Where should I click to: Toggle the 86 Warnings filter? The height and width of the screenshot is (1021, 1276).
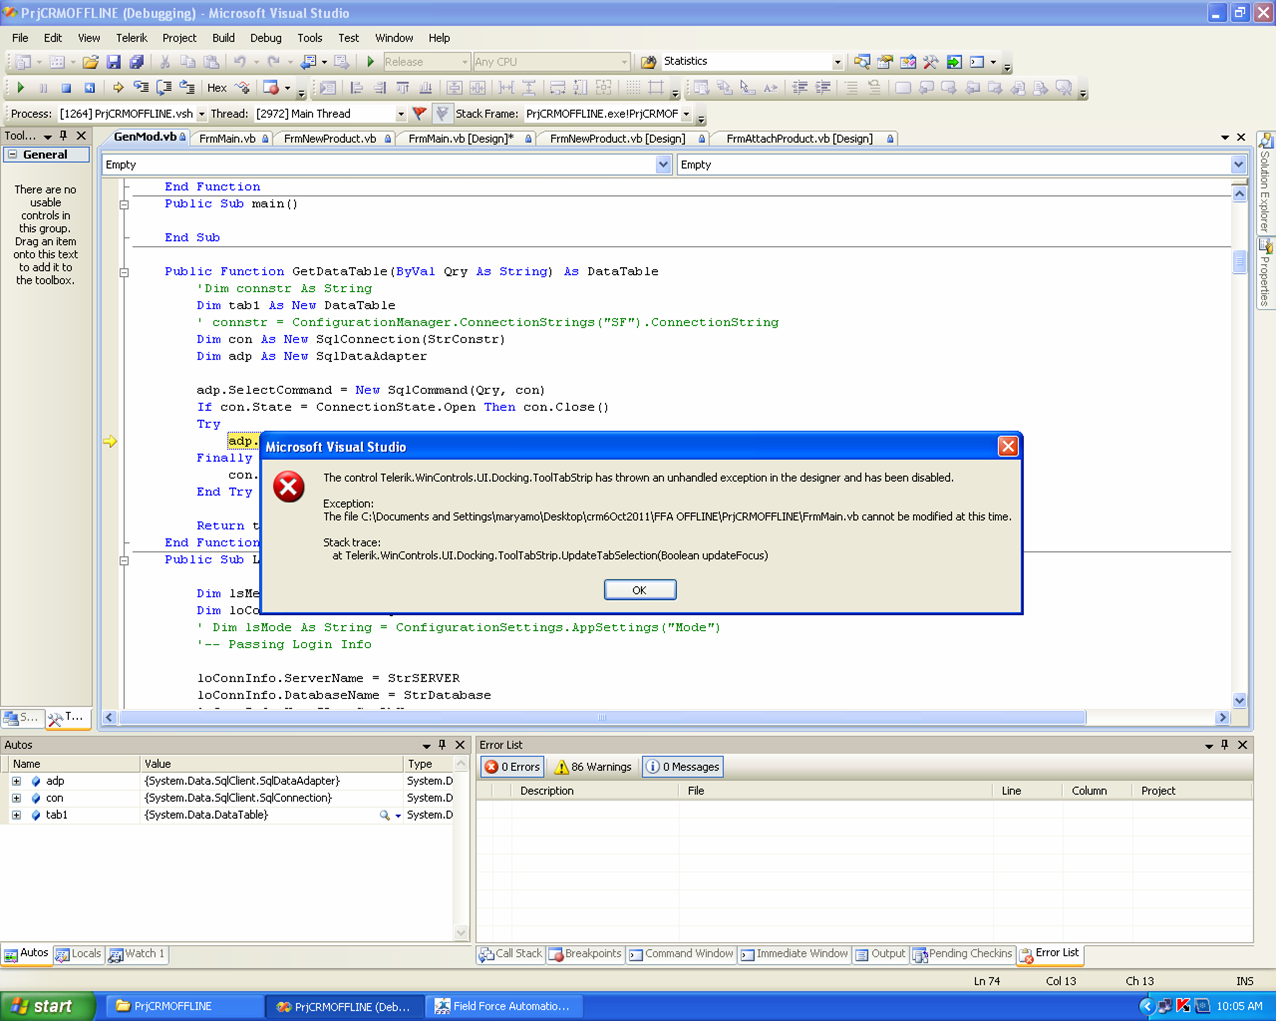(593, 767)
